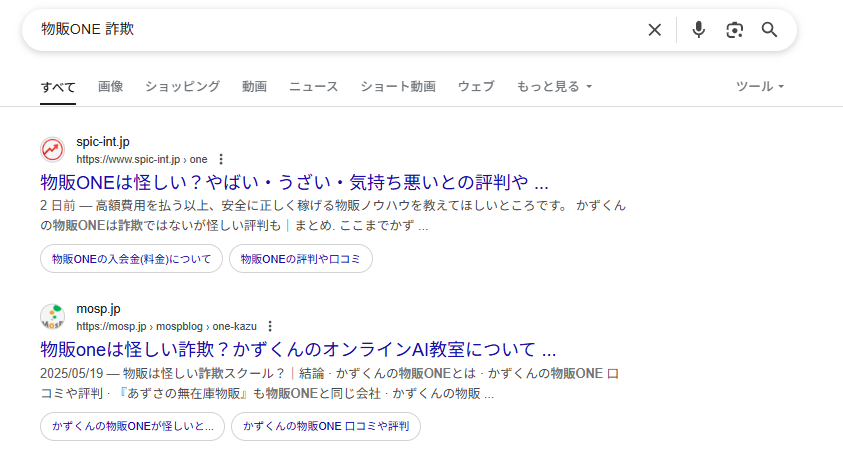
Task: Open the three-dot menu for the mosp.jp result
Action: tap(270, 326)
